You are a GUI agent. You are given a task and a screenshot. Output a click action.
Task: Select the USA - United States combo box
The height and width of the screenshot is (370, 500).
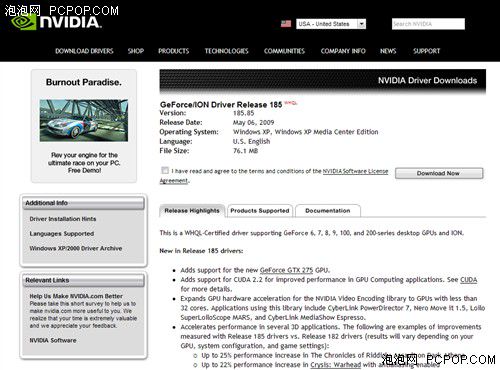[x=331, y=24]
